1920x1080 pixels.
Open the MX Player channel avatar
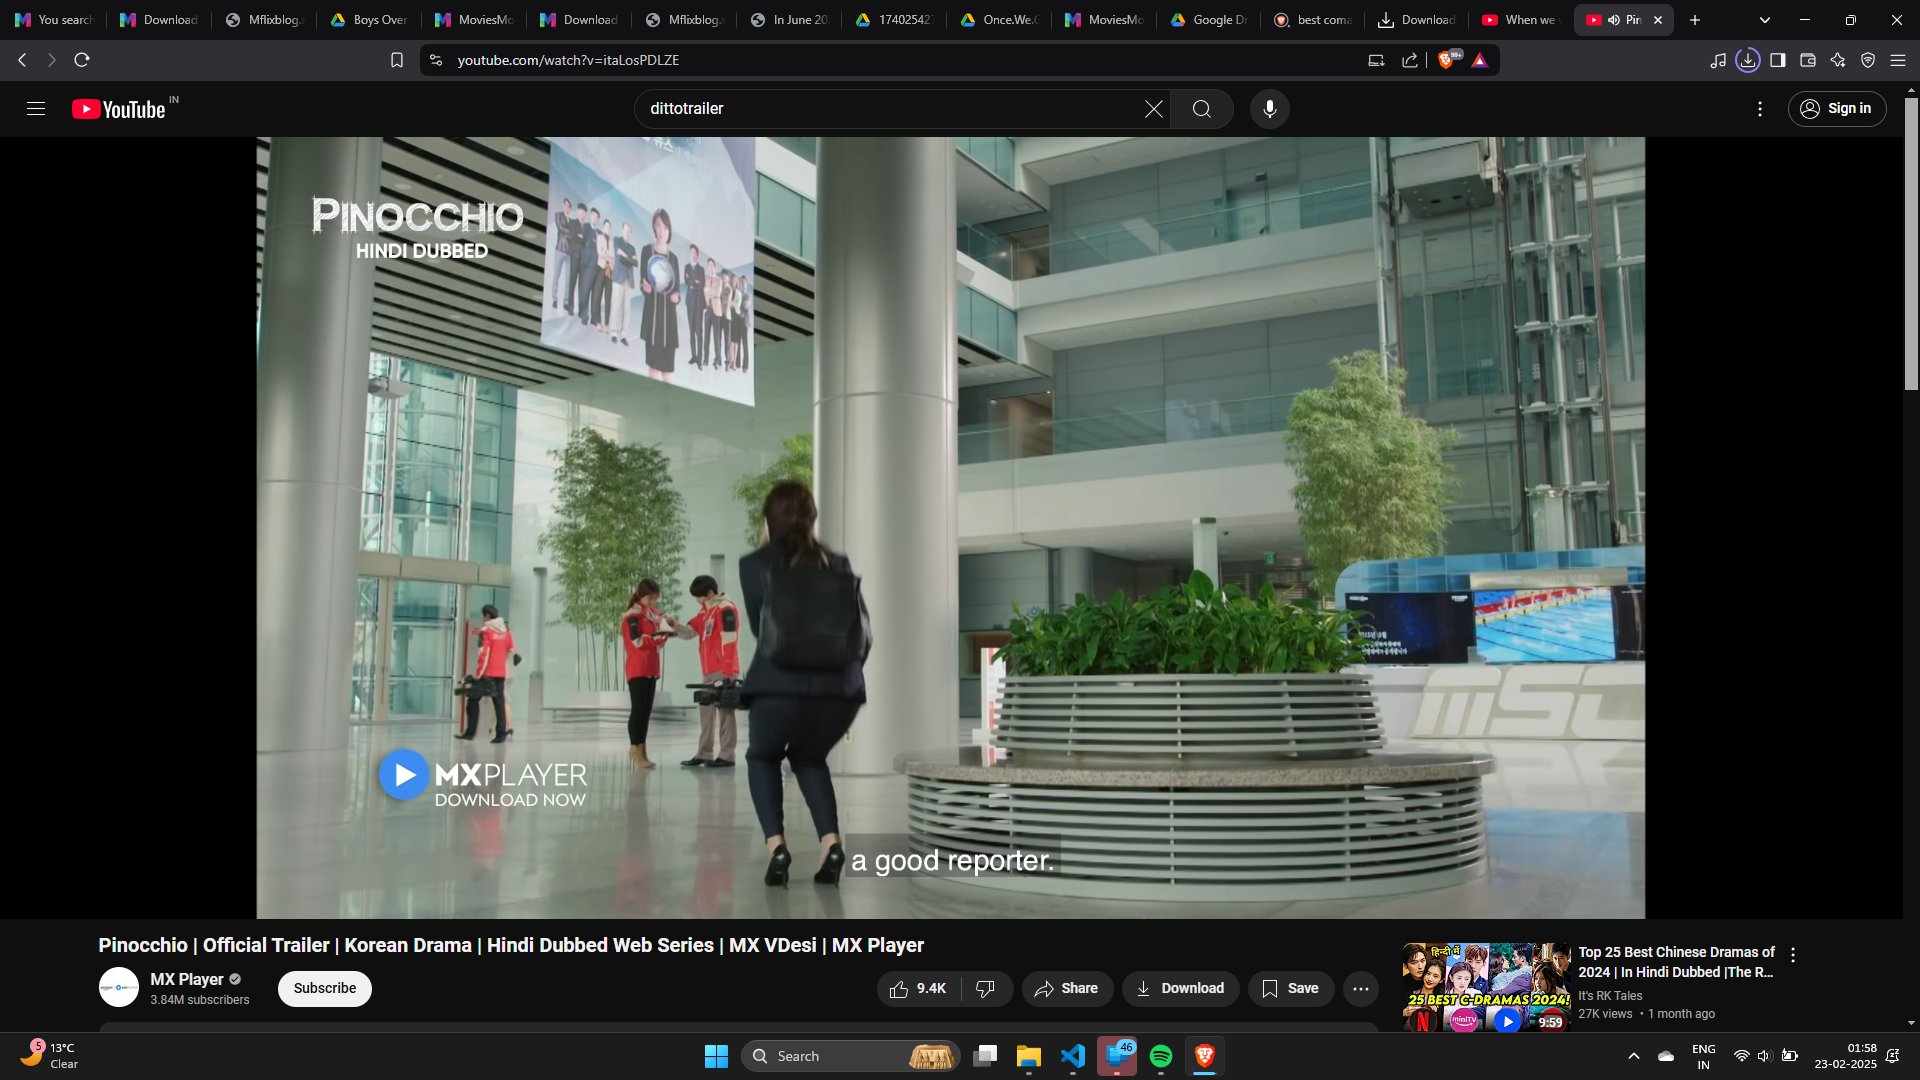pos(119,988)
